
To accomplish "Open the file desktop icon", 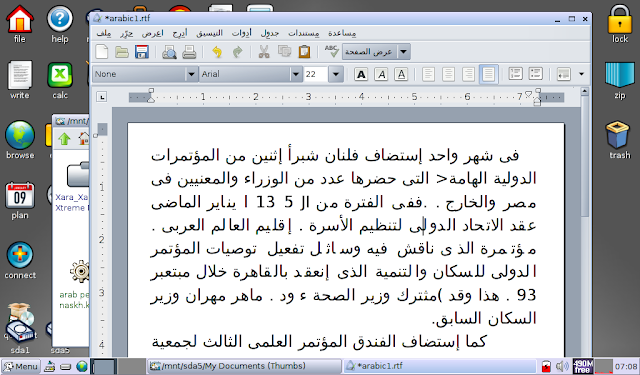I will [x=19, y=23].
